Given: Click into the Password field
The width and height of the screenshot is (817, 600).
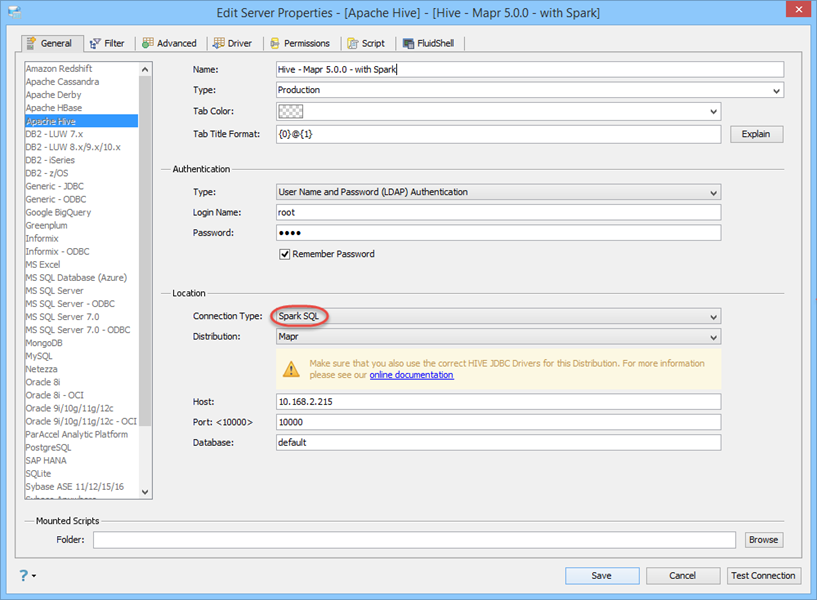Looking at the screenshot, I should (498, 233).
